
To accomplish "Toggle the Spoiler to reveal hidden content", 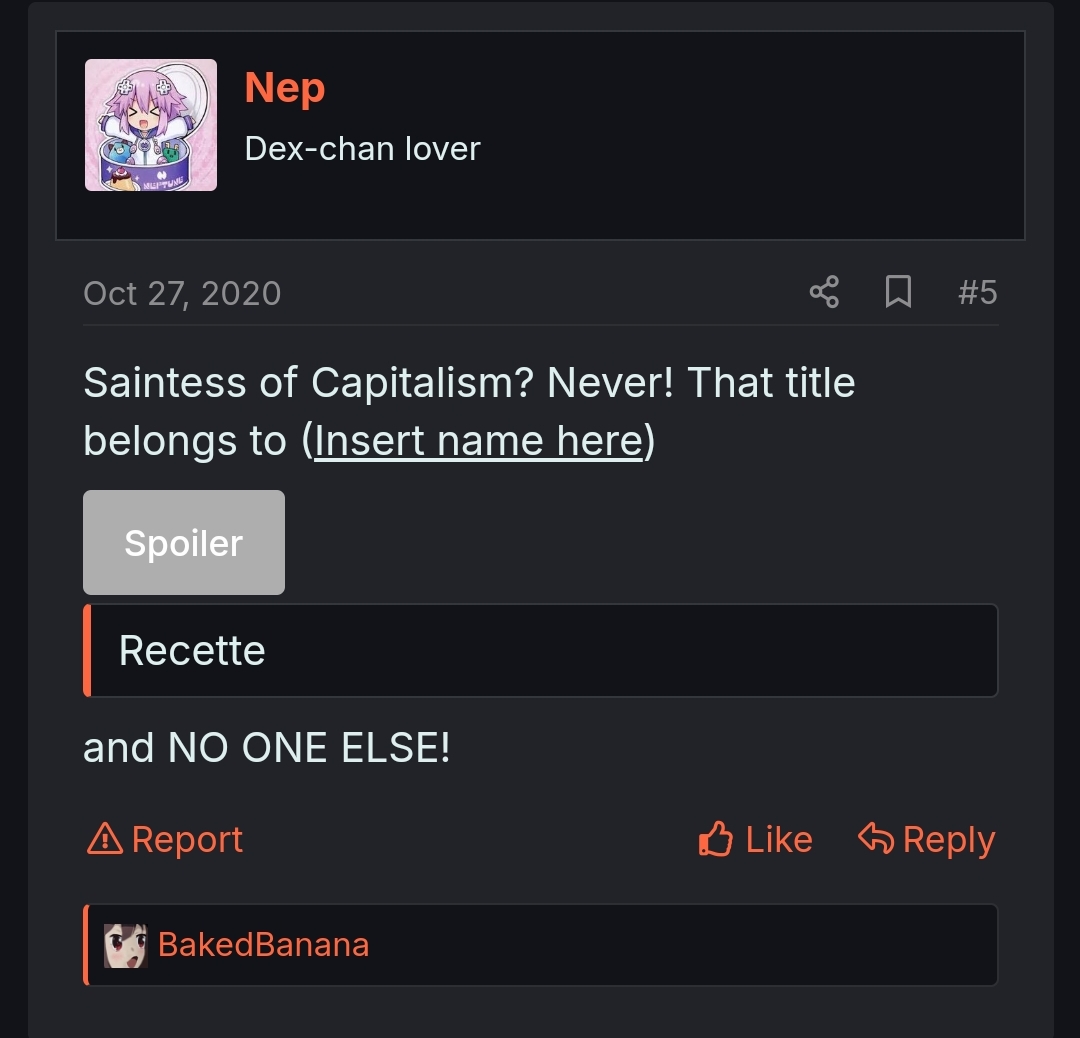I will coord(184,542).
